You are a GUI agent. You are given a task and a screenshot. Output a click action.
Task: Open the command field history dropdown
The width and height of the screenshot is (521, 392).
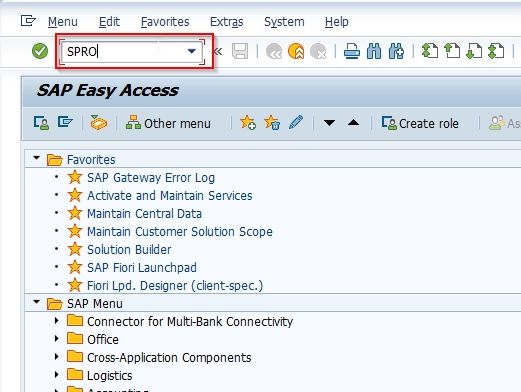click(191, 51)
